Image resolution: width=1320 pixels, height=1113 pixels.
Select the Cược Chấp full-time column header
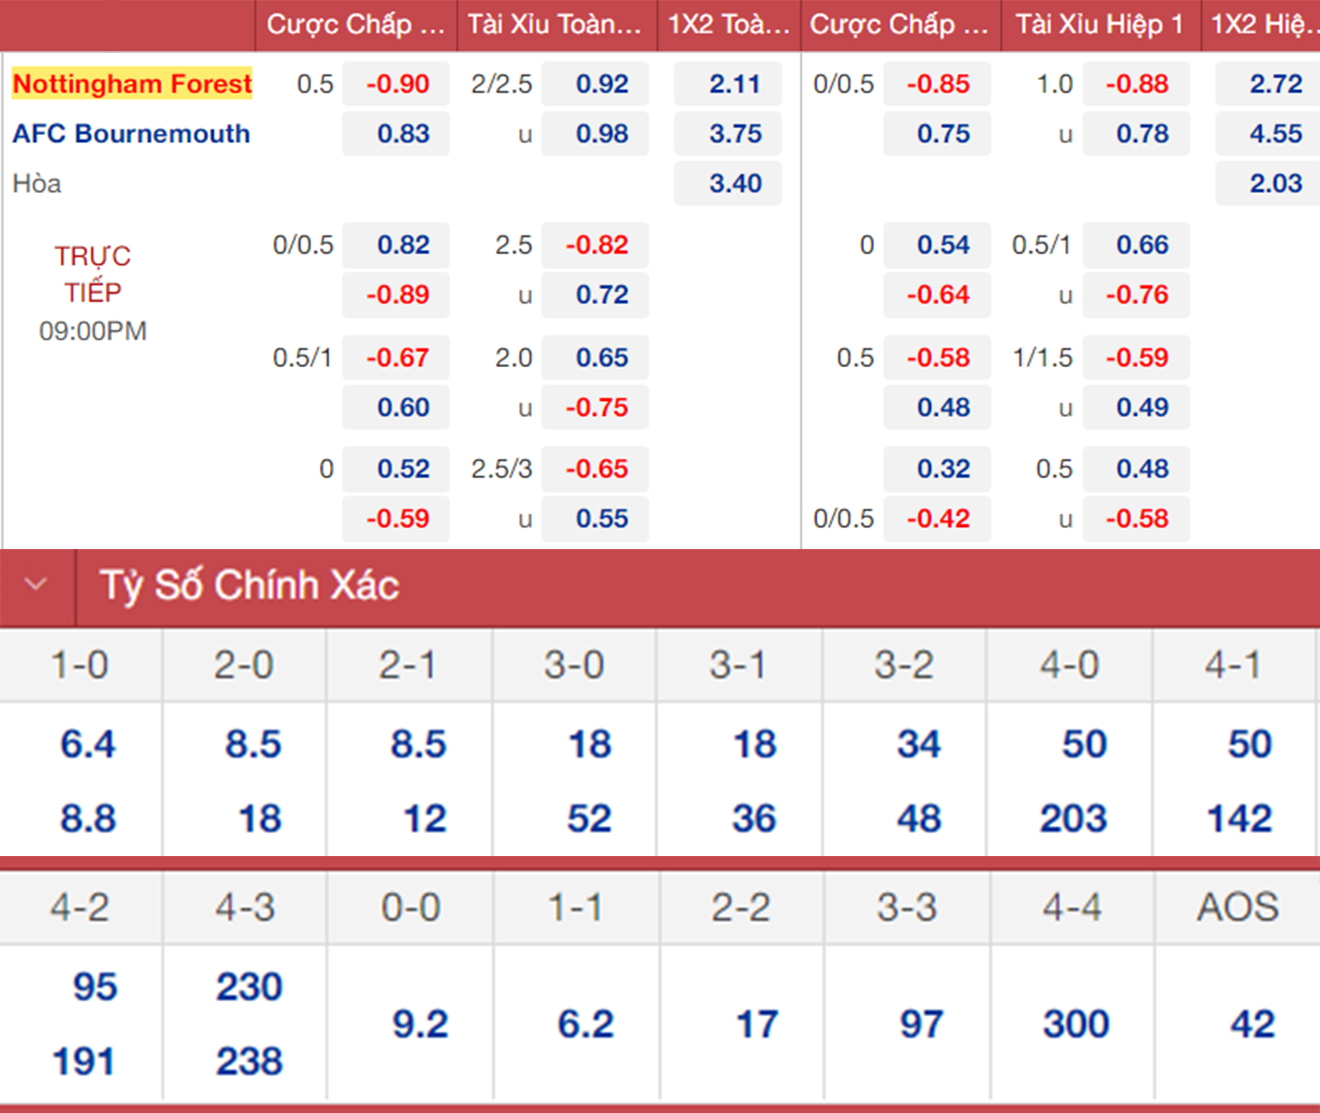point(355,25)
